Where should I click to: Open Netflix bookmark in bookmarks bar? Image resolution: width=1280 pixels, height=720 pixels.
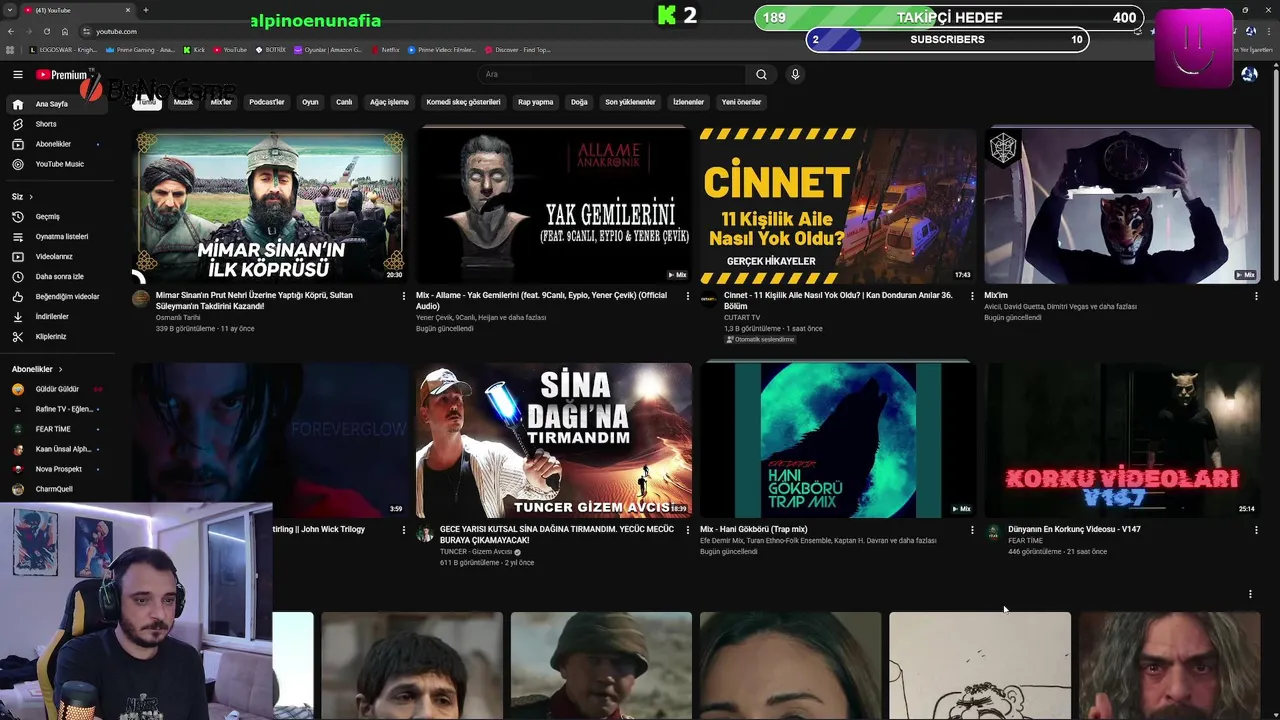[x=386, y=50]
